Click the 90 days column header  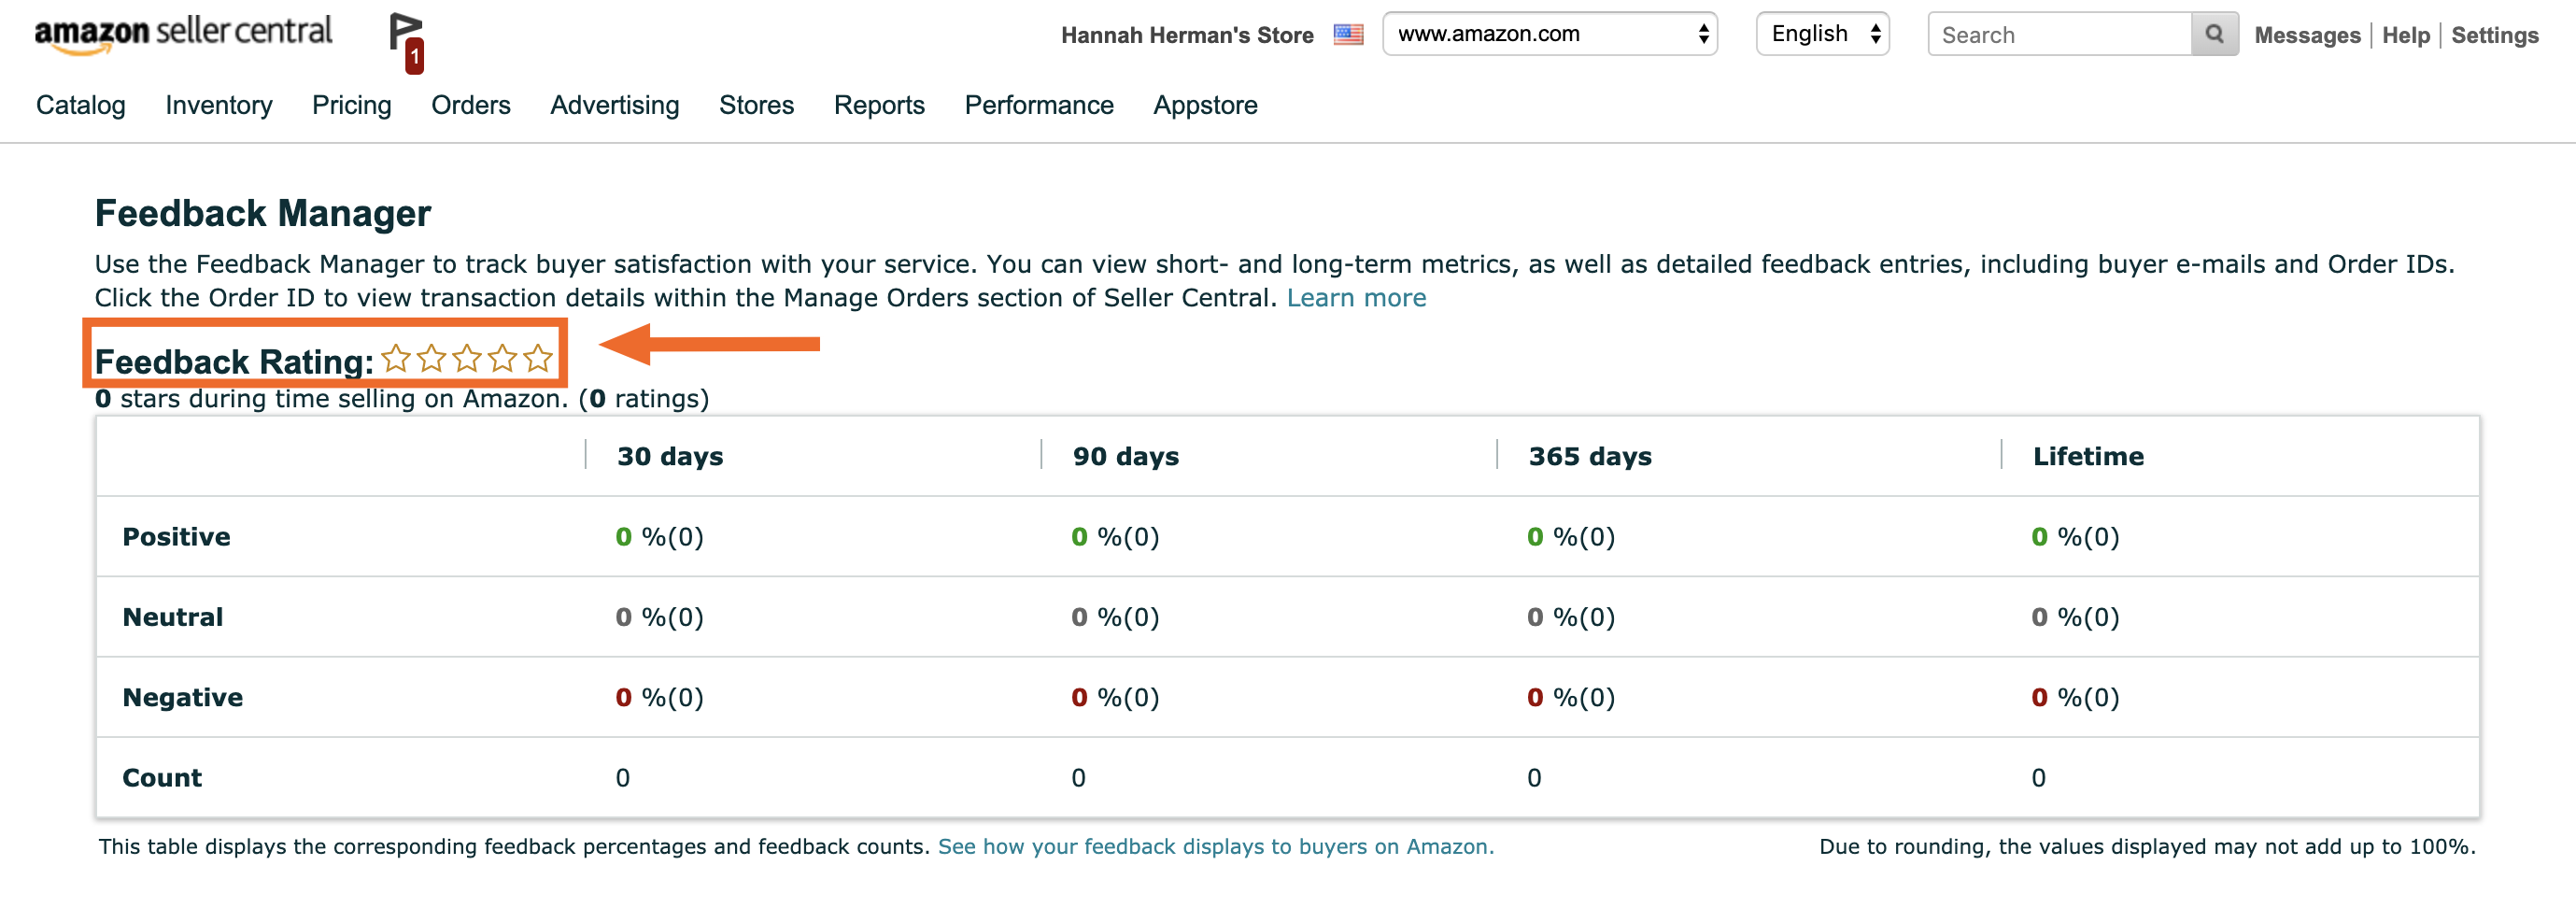coord(1126,456)
